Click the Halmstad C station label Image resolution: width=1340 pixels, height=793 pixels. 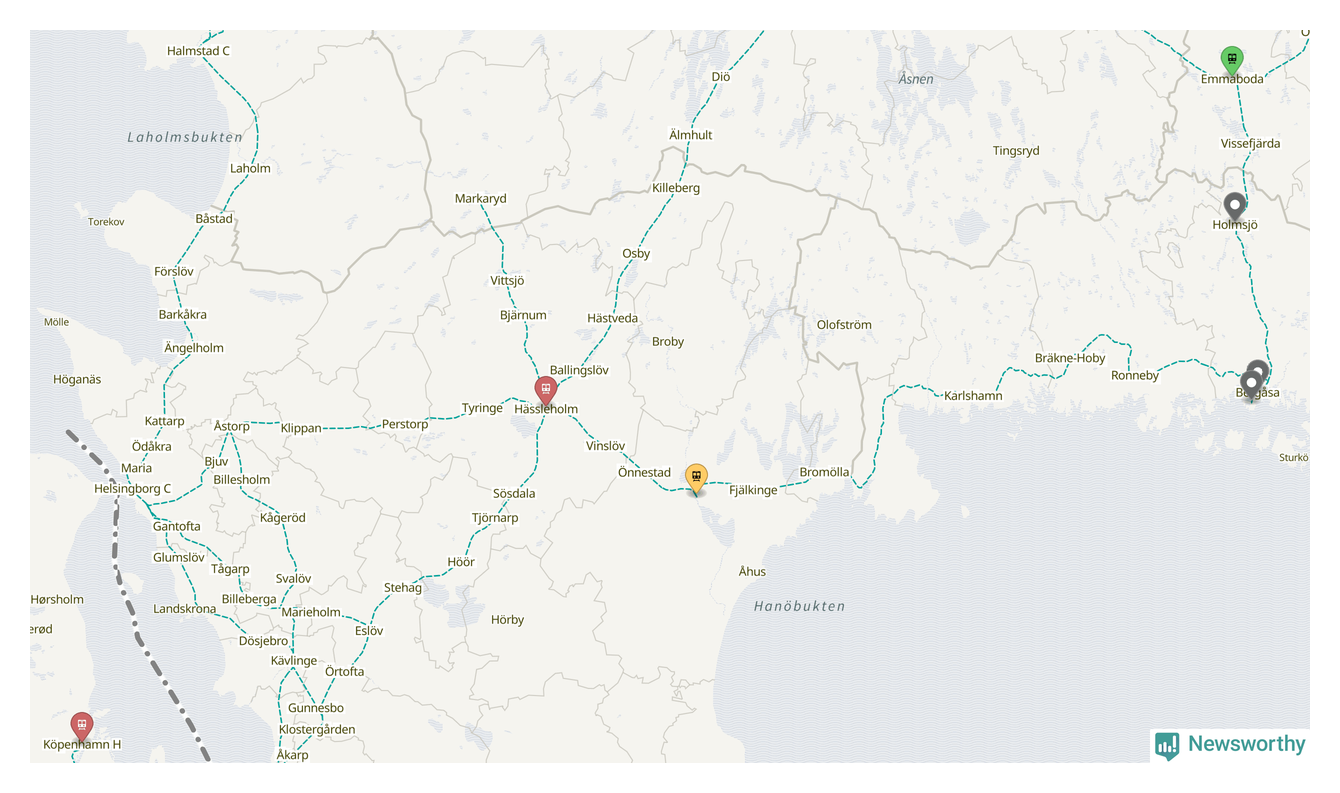coord(198,51)
